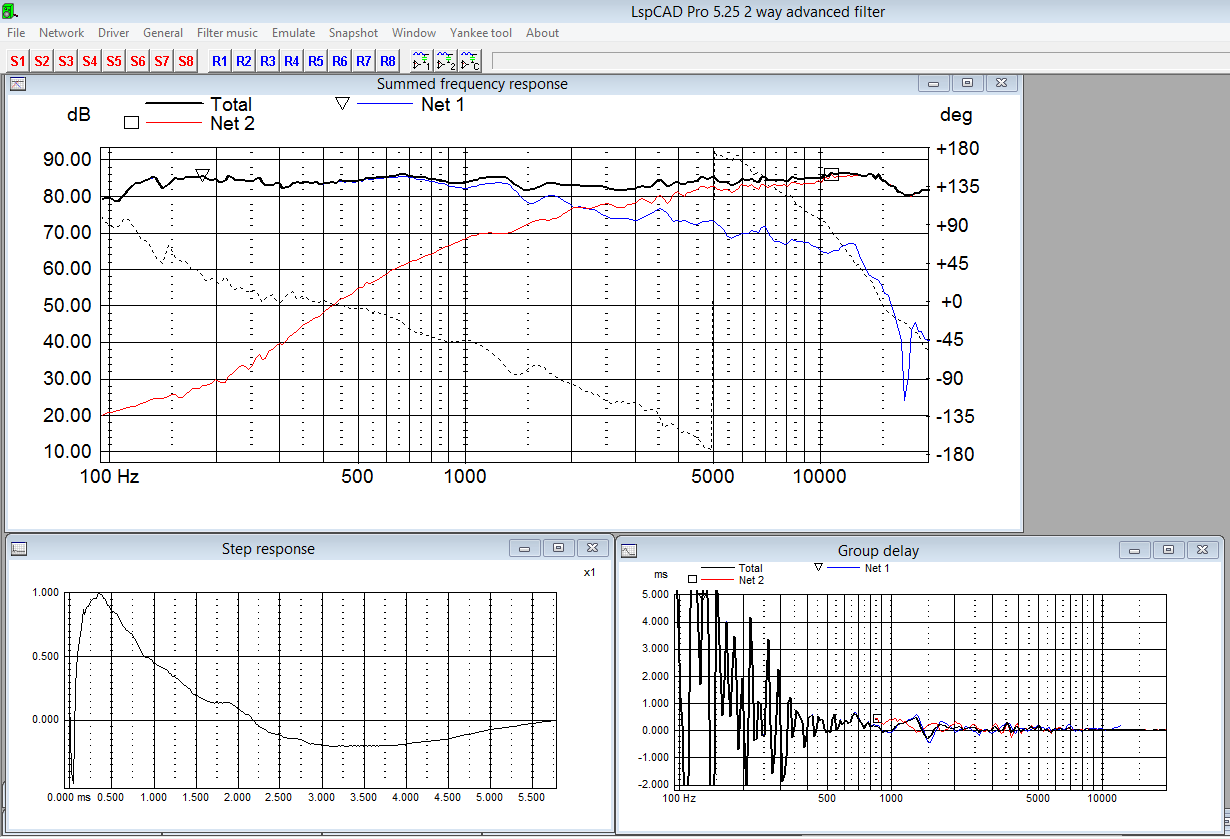The image size is (1230, 839).
Task: Click the Net 1 legend in Group delay
Action: click(x=877, y=568)
